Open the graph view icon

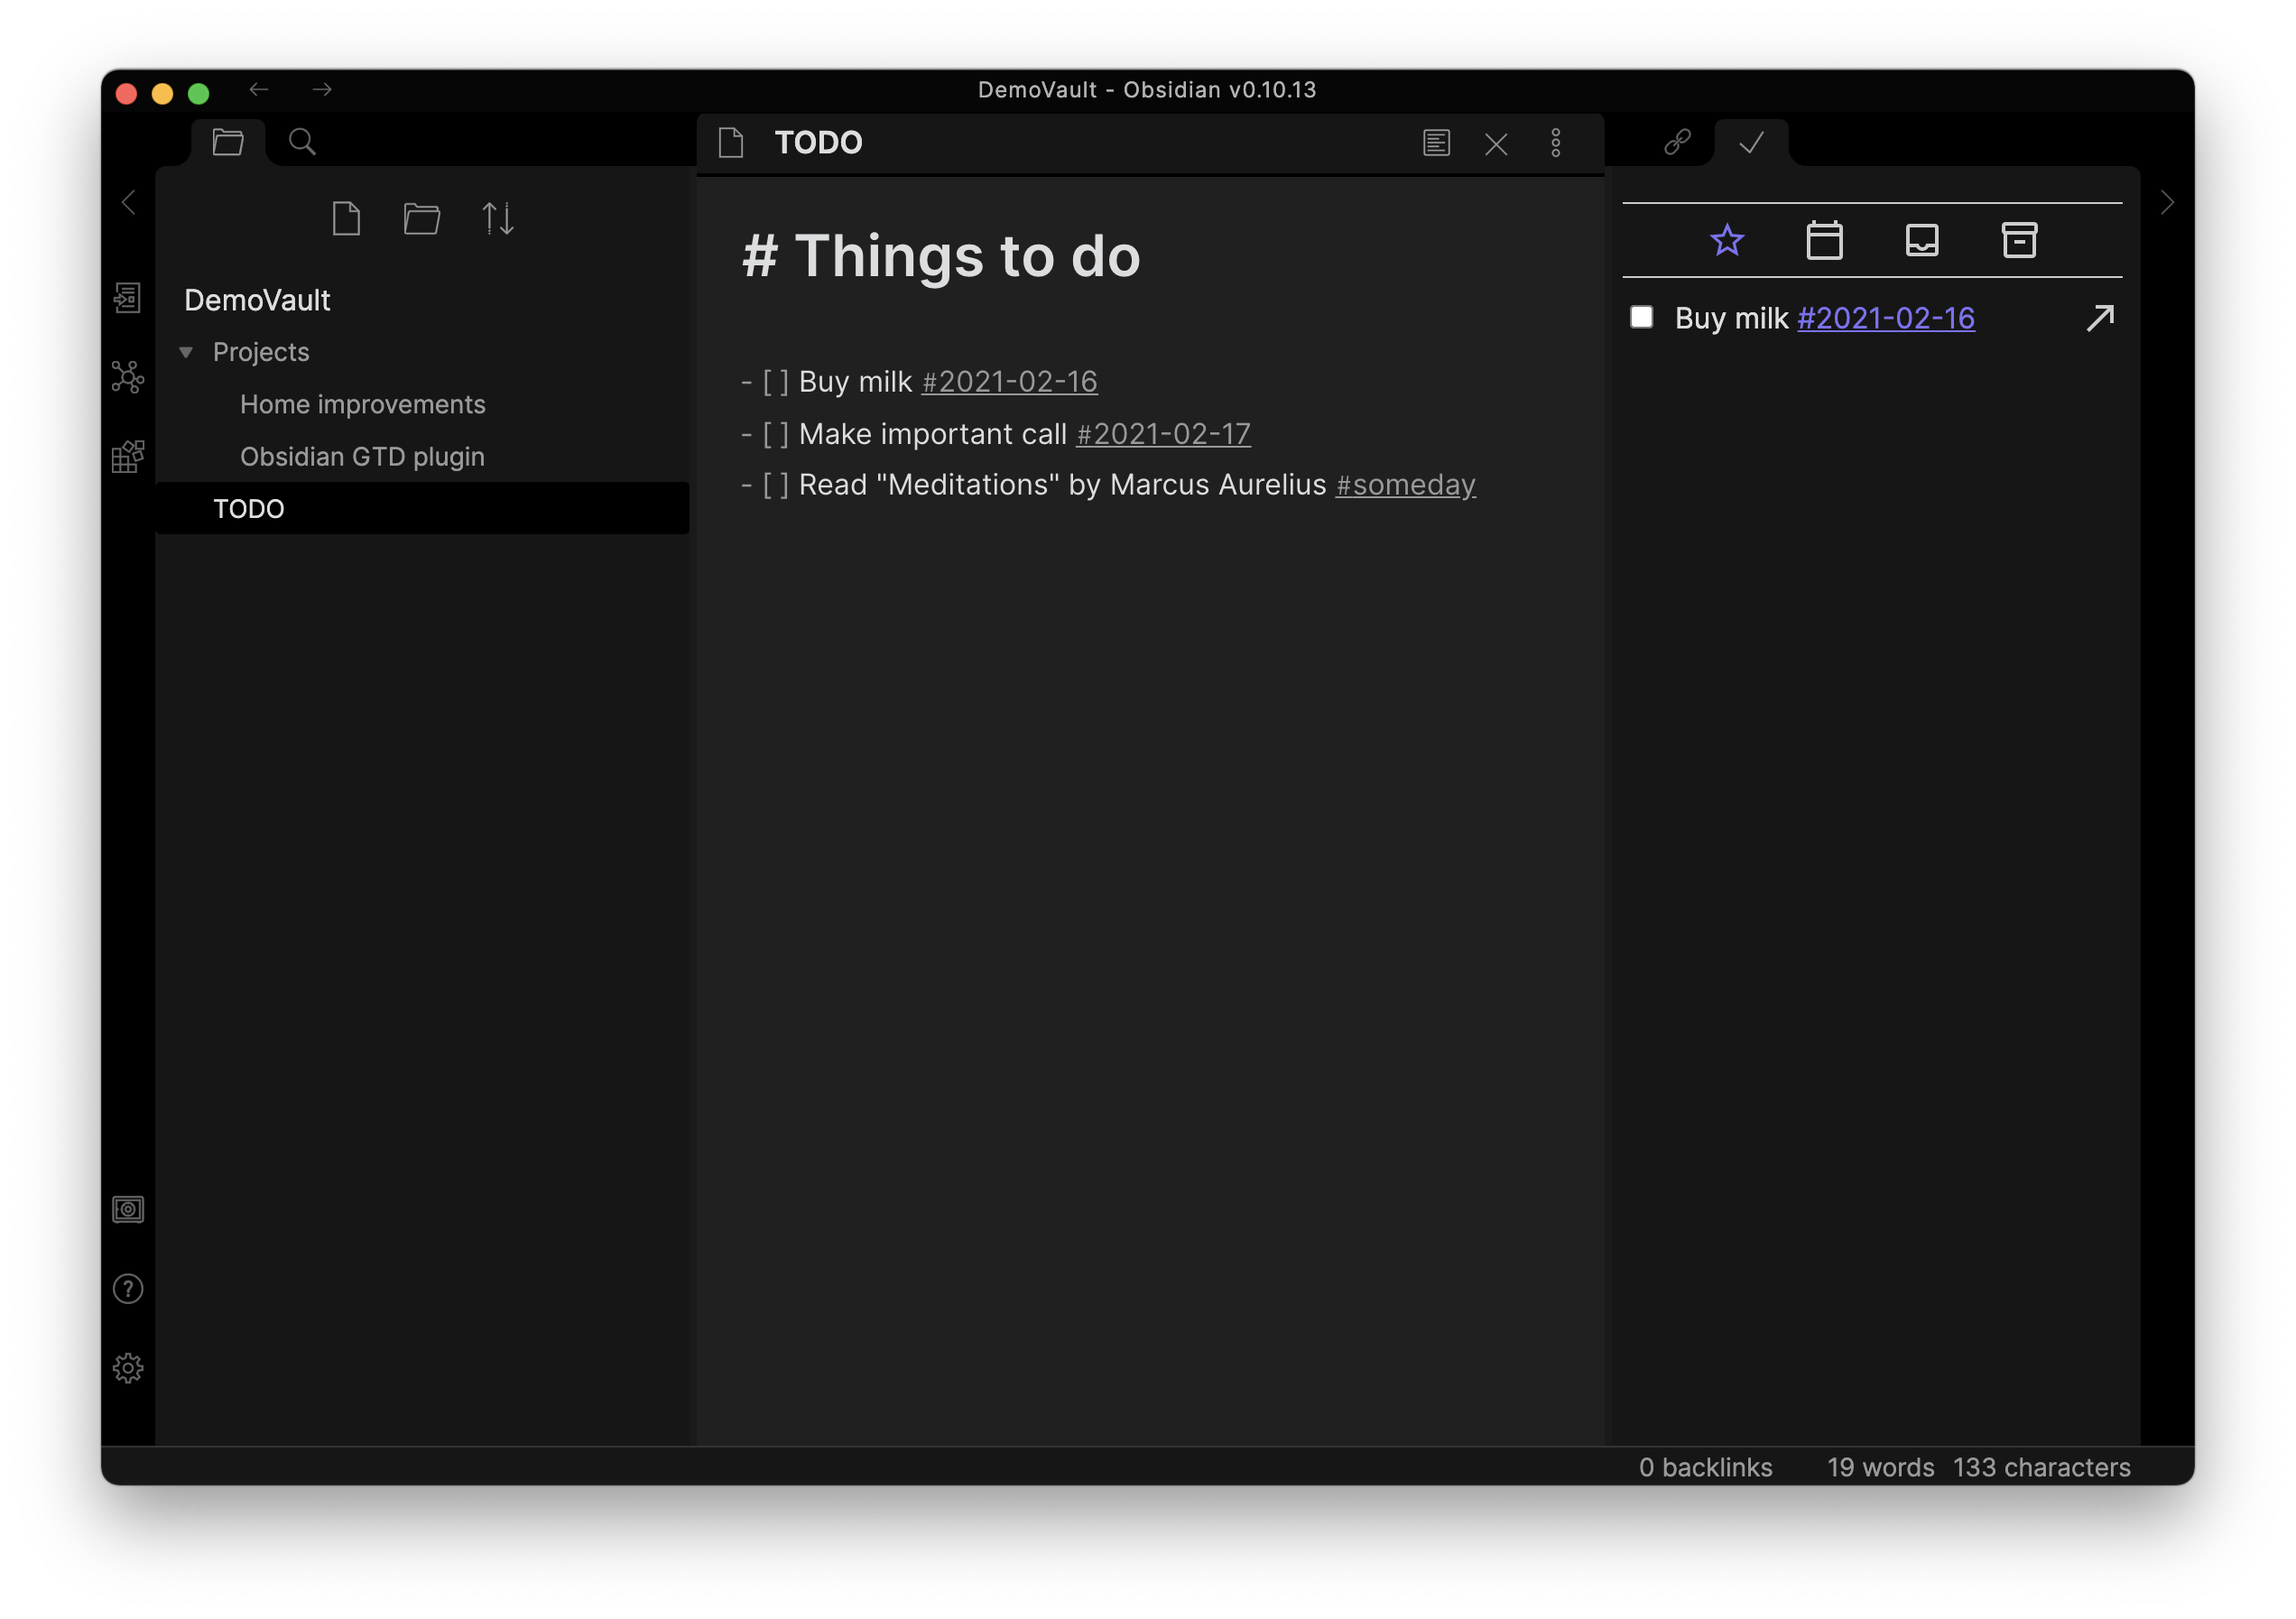(128, 377)
